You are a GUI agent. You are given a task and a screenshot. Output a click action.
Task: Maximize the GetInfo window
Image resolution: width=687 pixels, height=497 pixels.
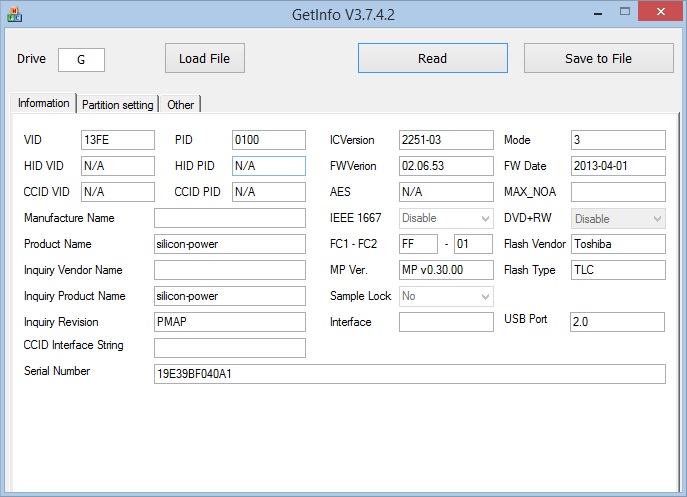(x=625, y=12)
